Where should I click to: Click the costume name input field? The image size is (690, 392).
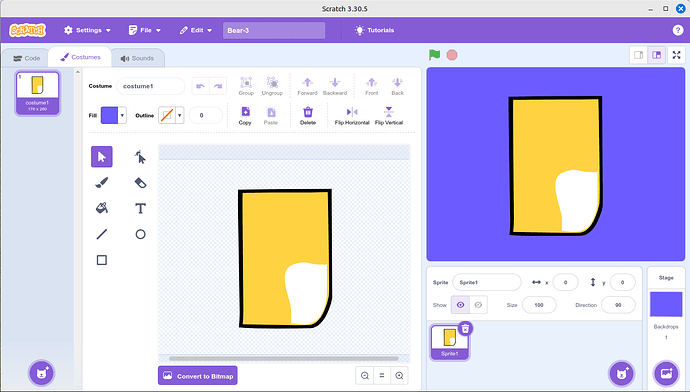150,86
